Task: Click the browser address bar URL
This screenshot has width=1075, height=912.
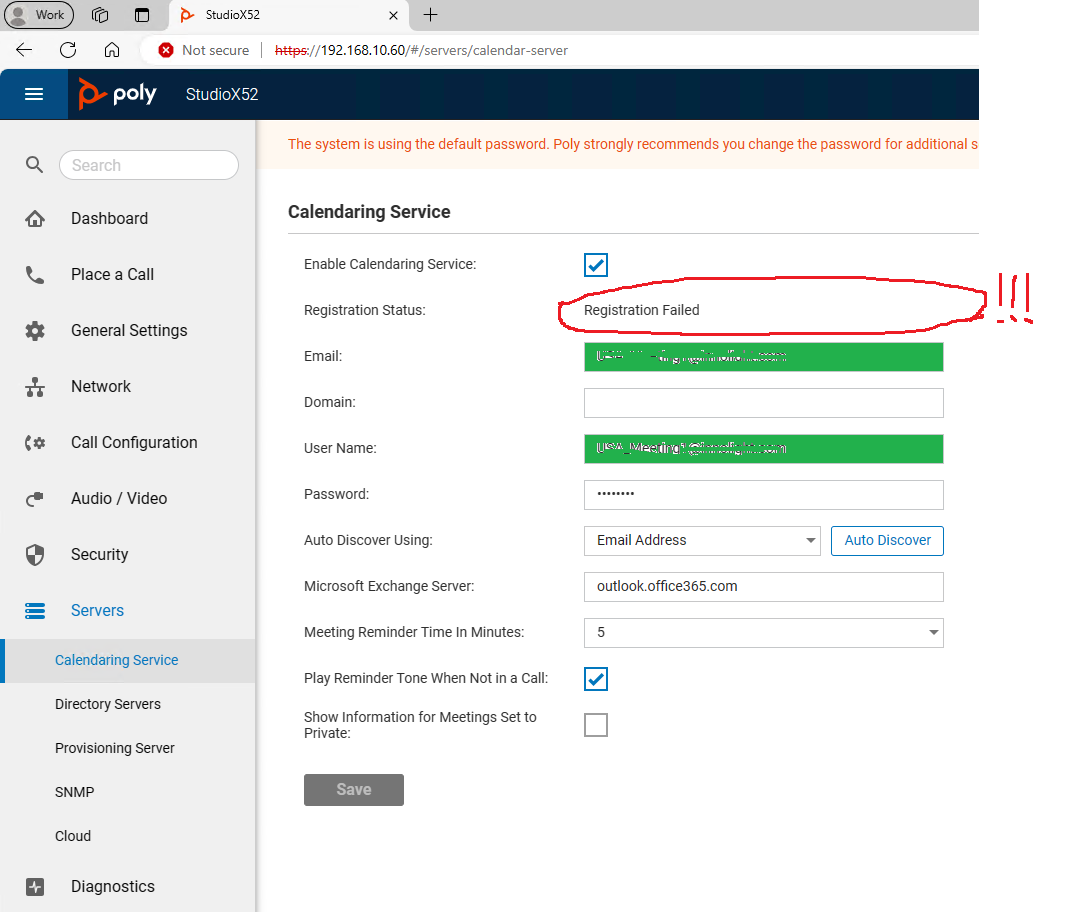Action: pos(421,50)
